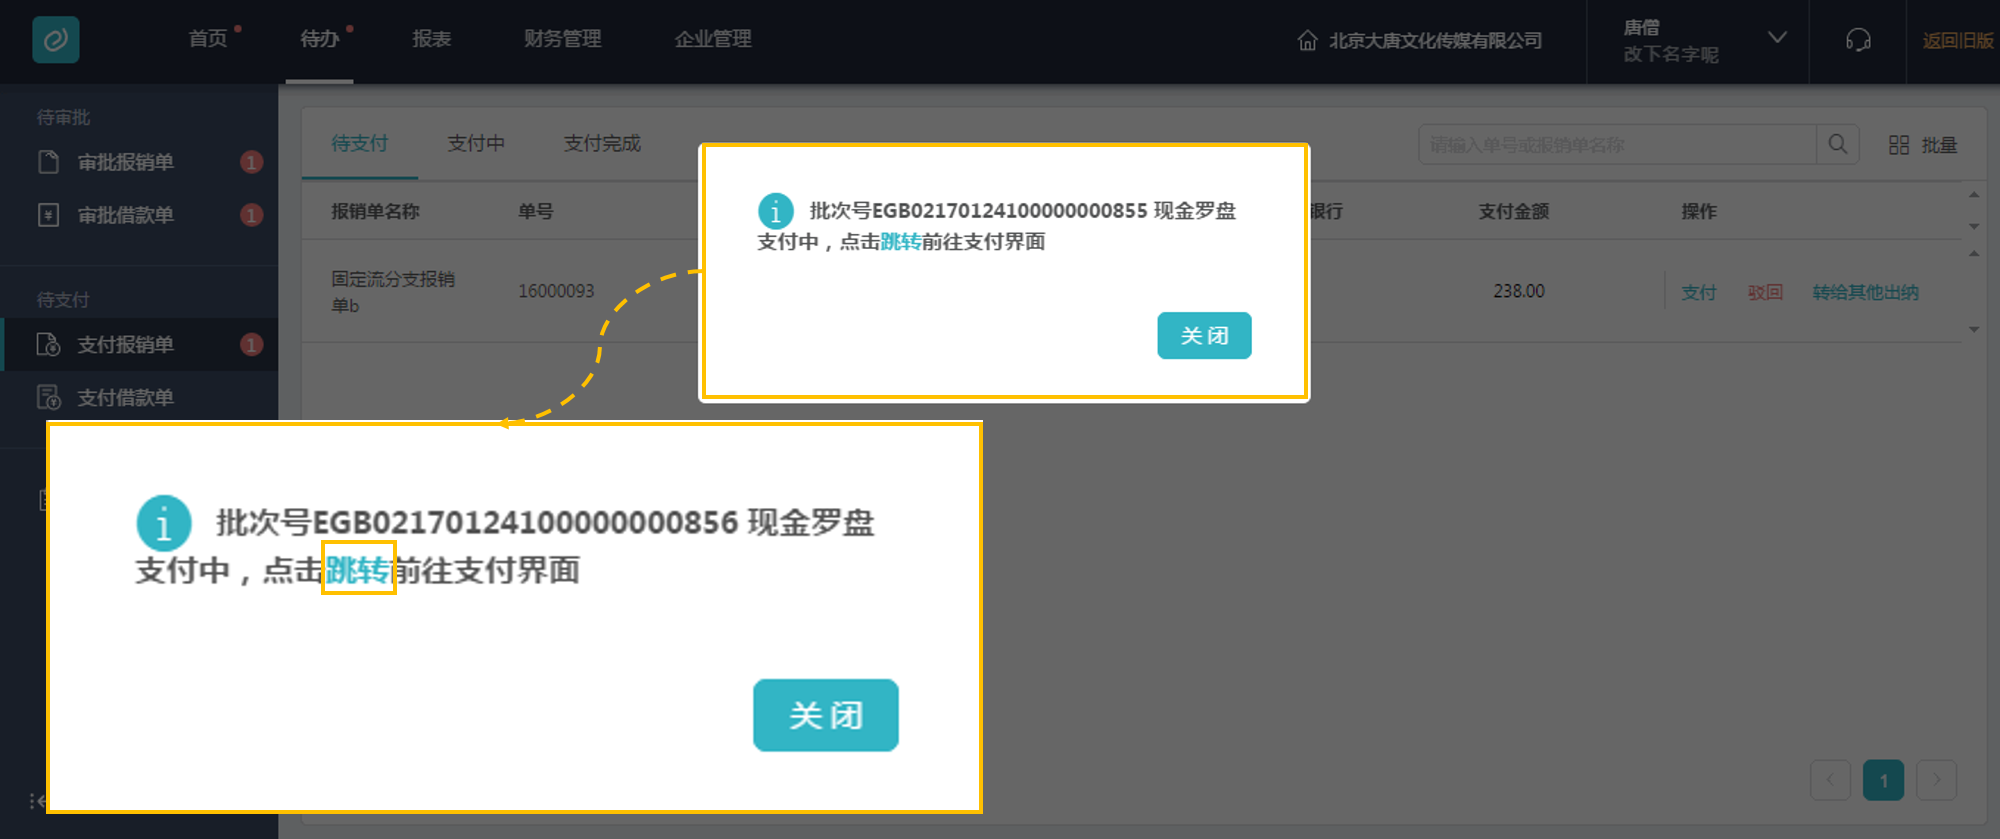The height and width of the screenshot is (839, 2000).
Task: Open 审批报销单 in the sidebar
Action: pyautogui.click(x=126, y=162)
